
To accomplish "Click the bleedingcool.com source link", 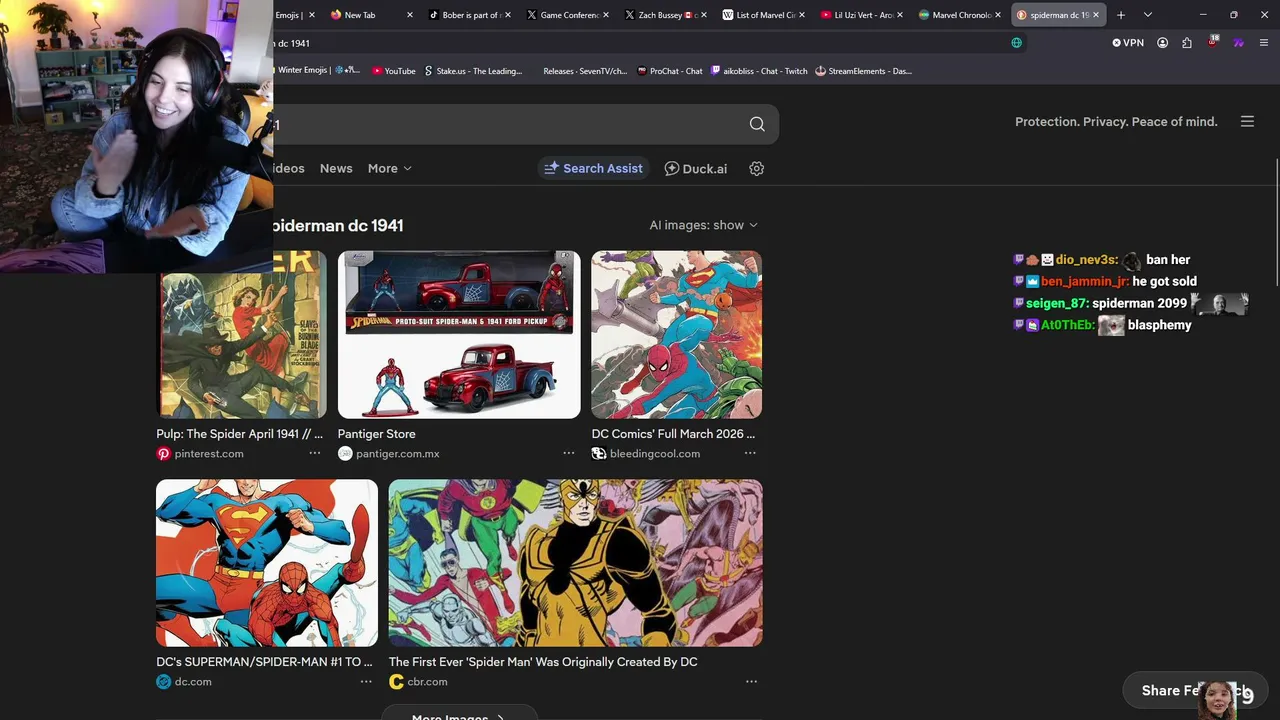I will 655,454.
